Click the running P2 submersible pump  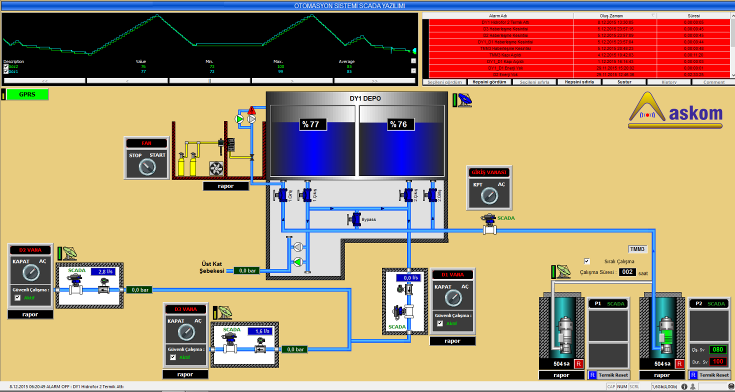click(x=666, y=335)
